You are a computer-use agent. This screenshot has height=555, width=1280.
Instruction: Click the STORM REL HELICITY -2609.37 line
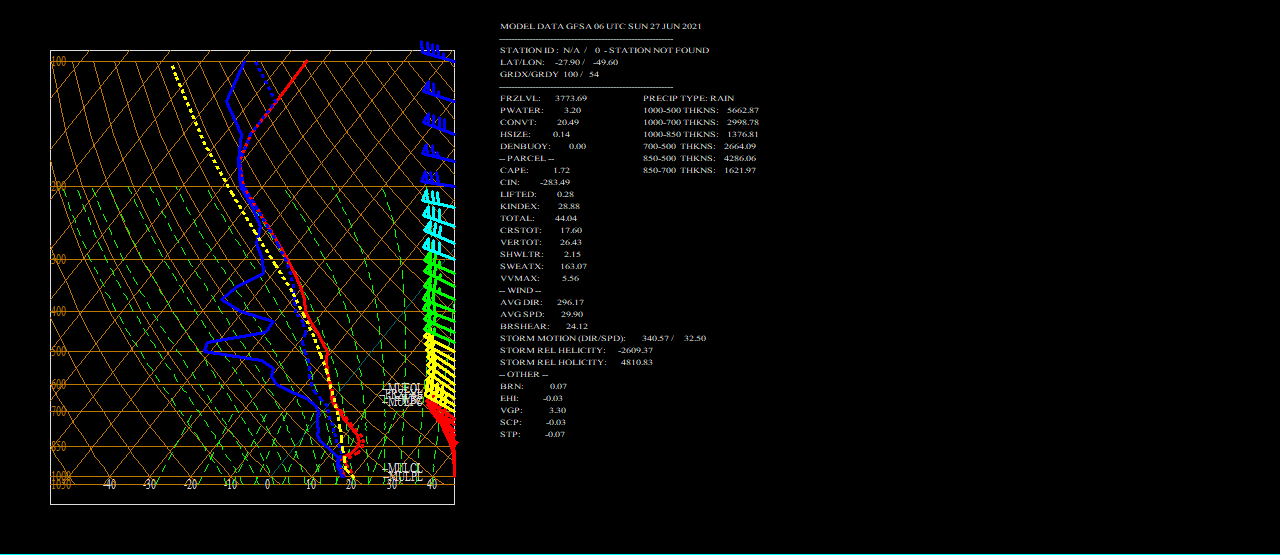(x=576, y=350)
